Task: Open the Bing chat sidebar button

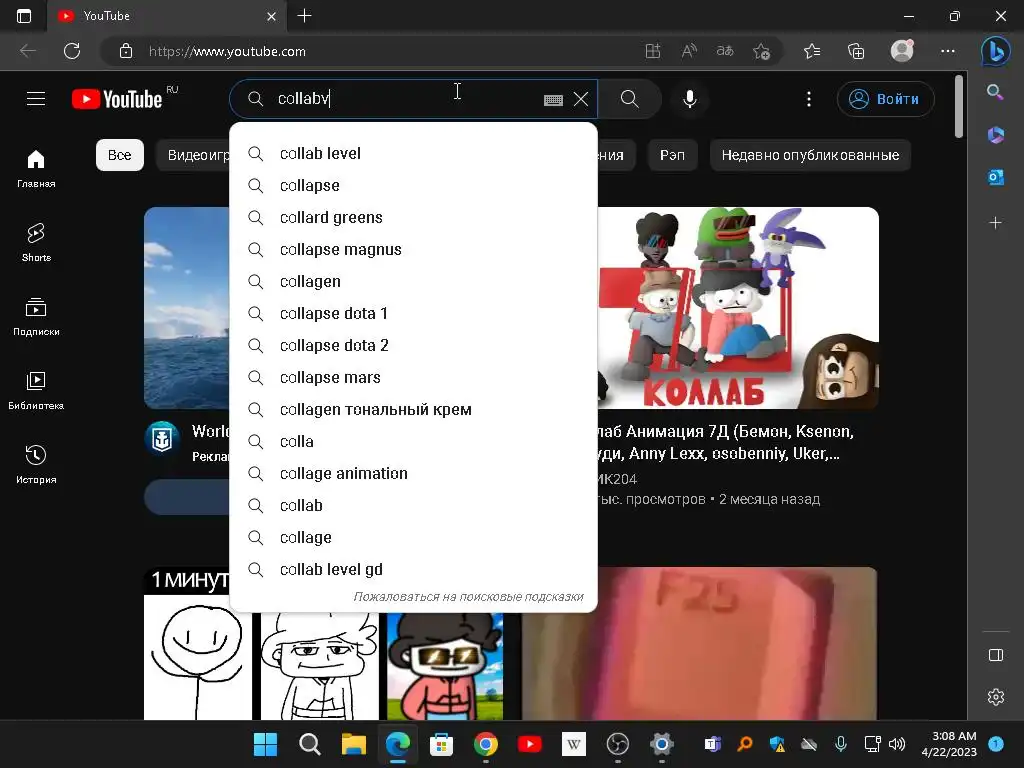Action: tap(995, 51)
